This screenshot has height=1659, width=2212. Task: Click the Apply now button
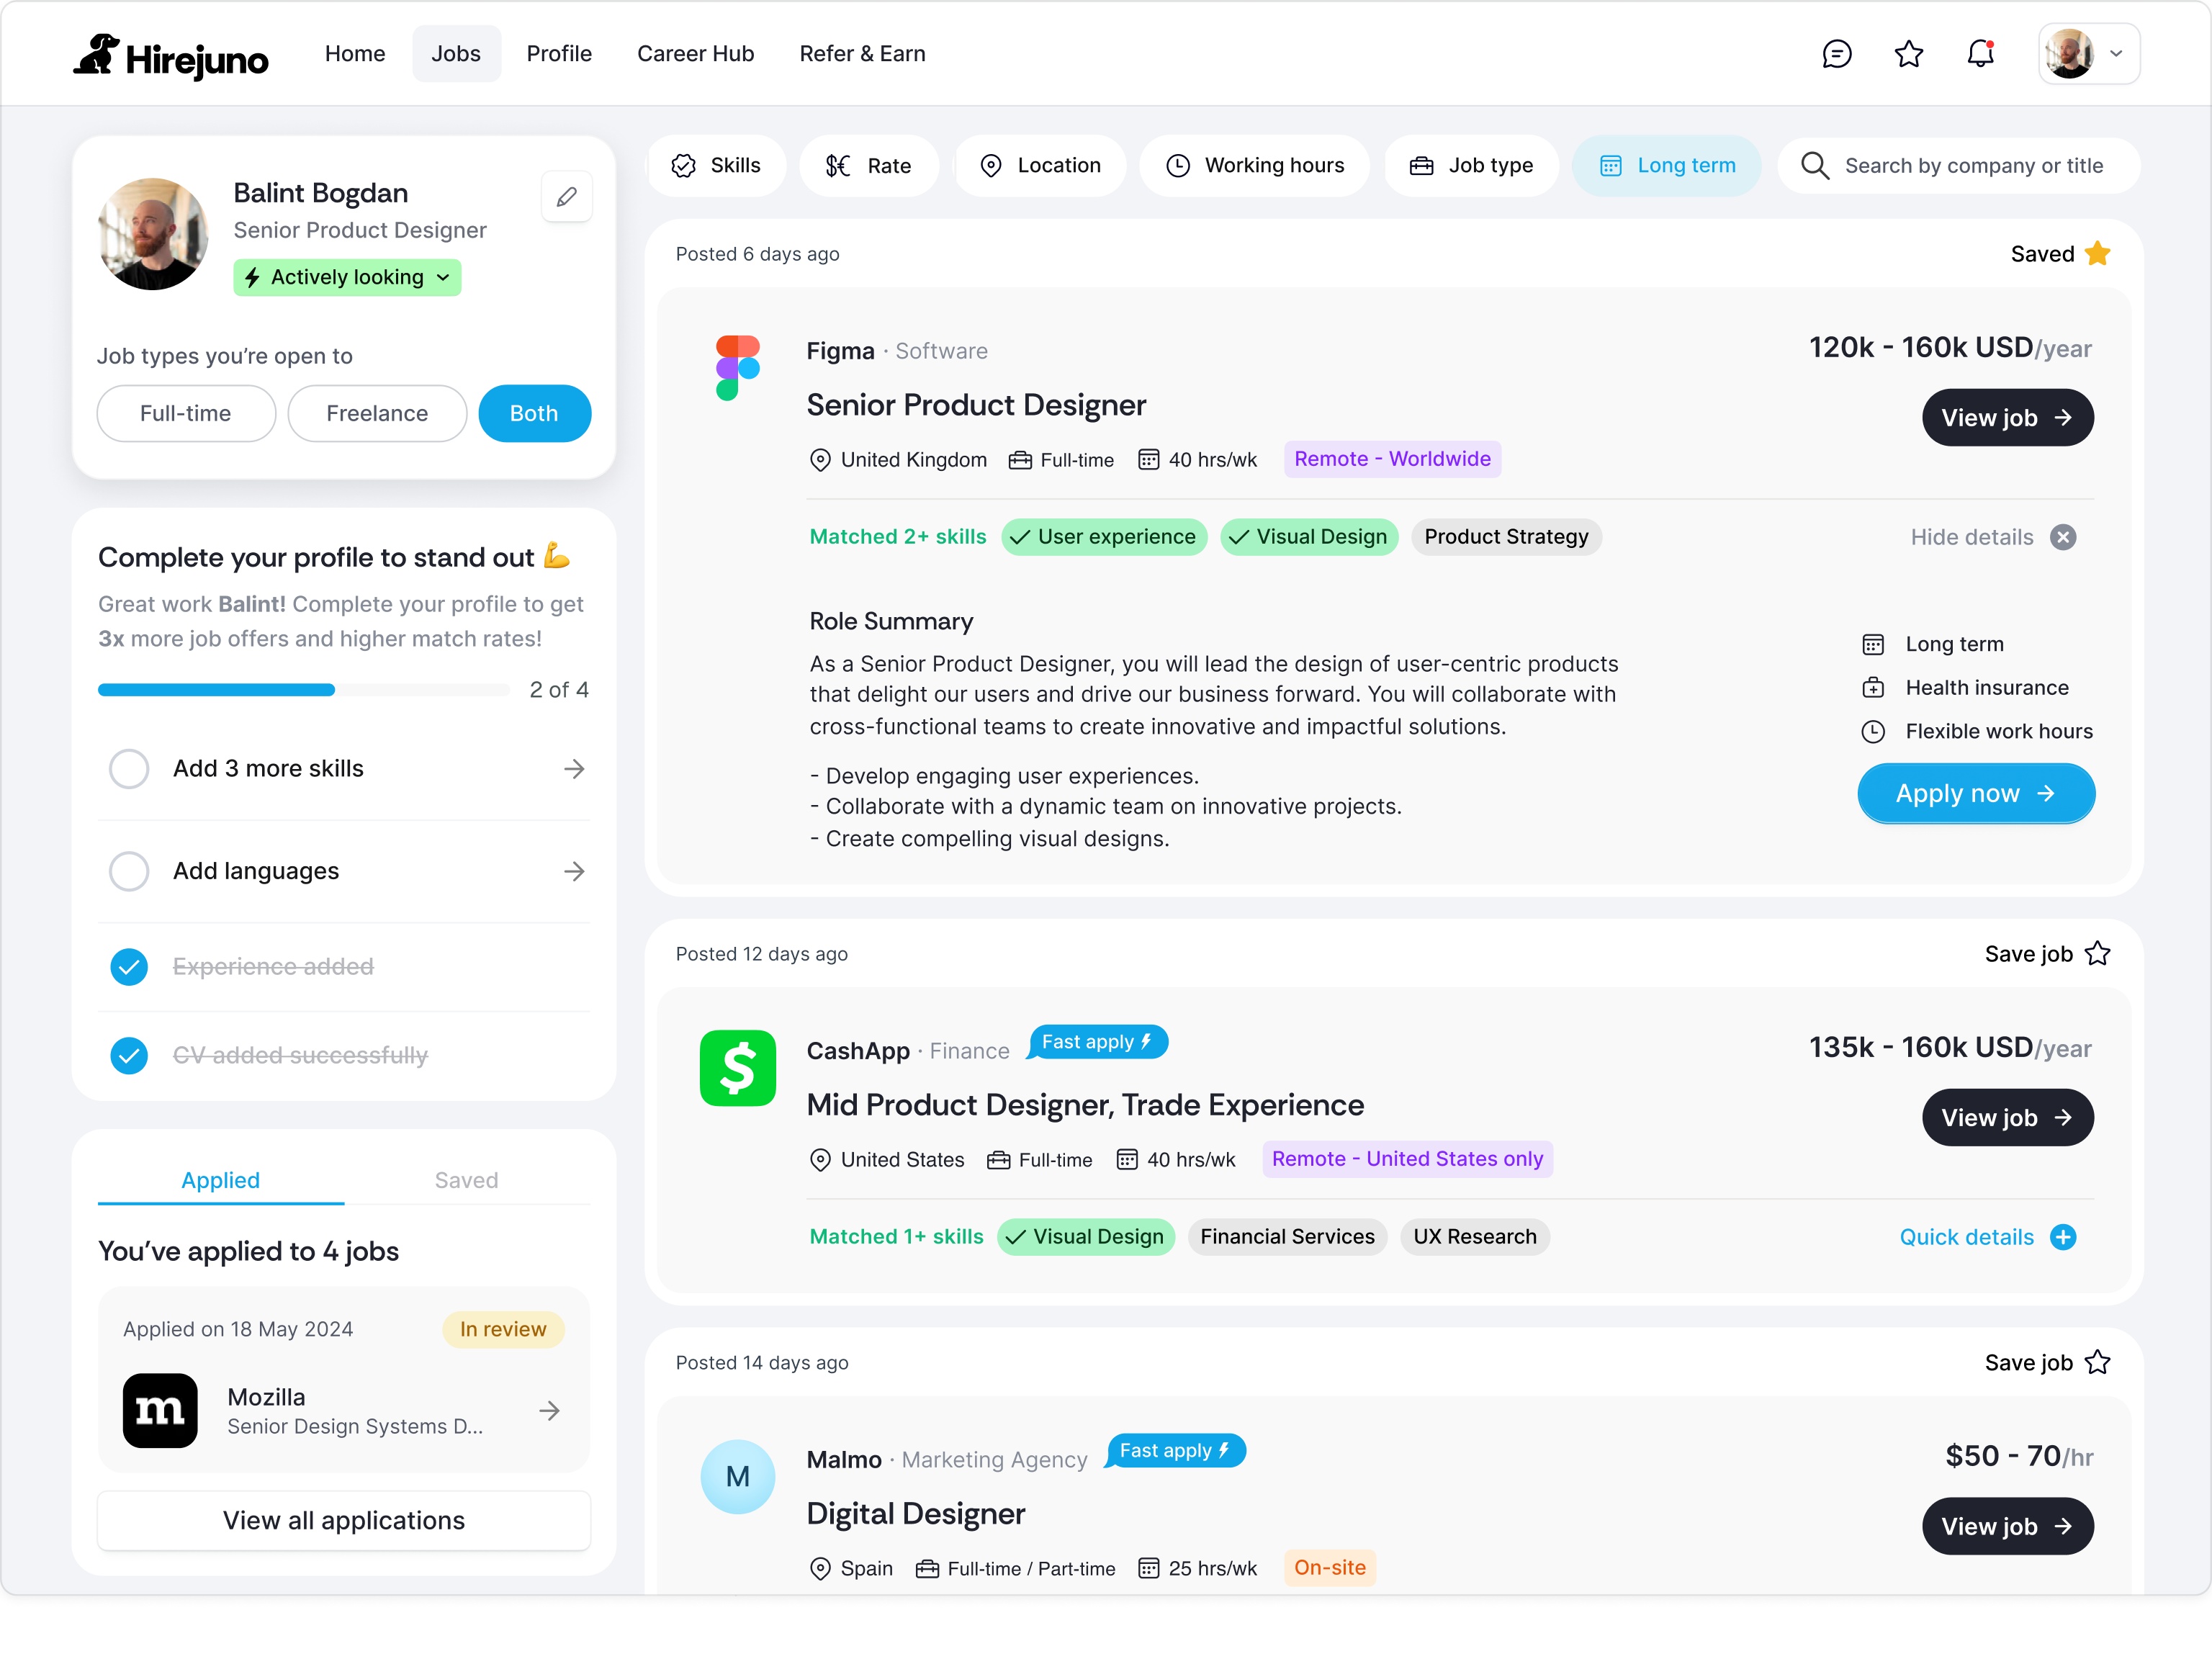(x=1975, y=794)
